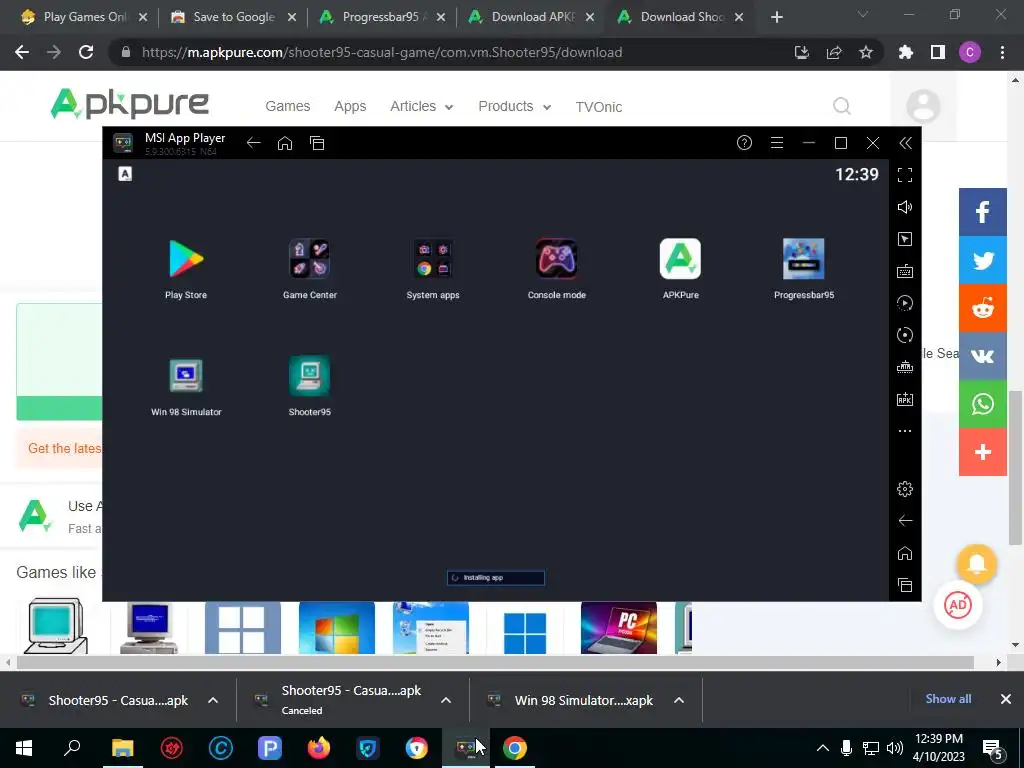Click the Installing app status indicator
The image size is (1024, 768).
(x=496, y=577)
